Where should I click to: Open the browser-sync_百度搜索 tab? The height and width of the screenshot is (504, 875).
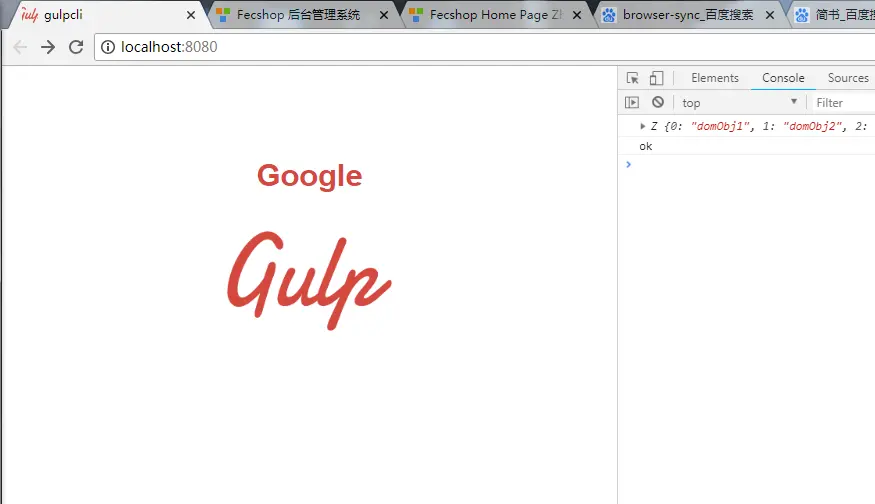[688, 15]
